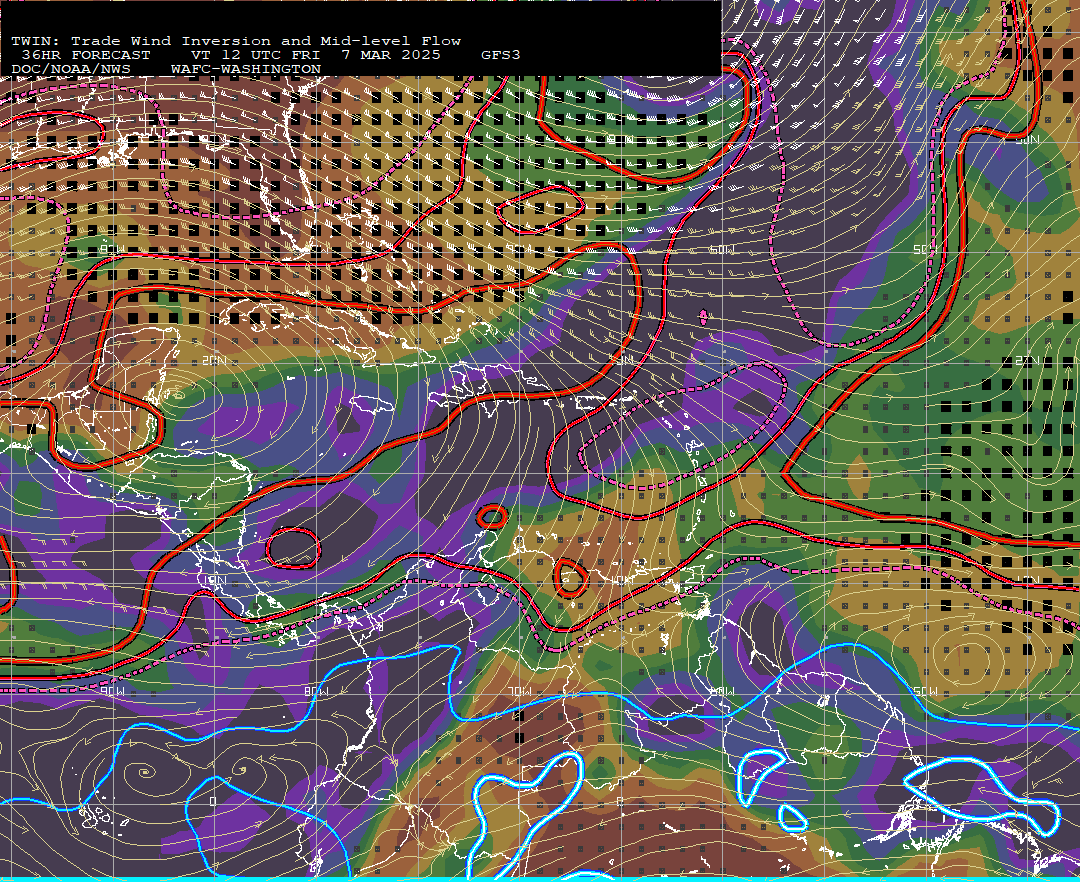Click the 'TWIN: Trade Wind Inversion and Mid-level Flow' title
The width and height of the screenshot is (1080, 882).
[236, 41]
